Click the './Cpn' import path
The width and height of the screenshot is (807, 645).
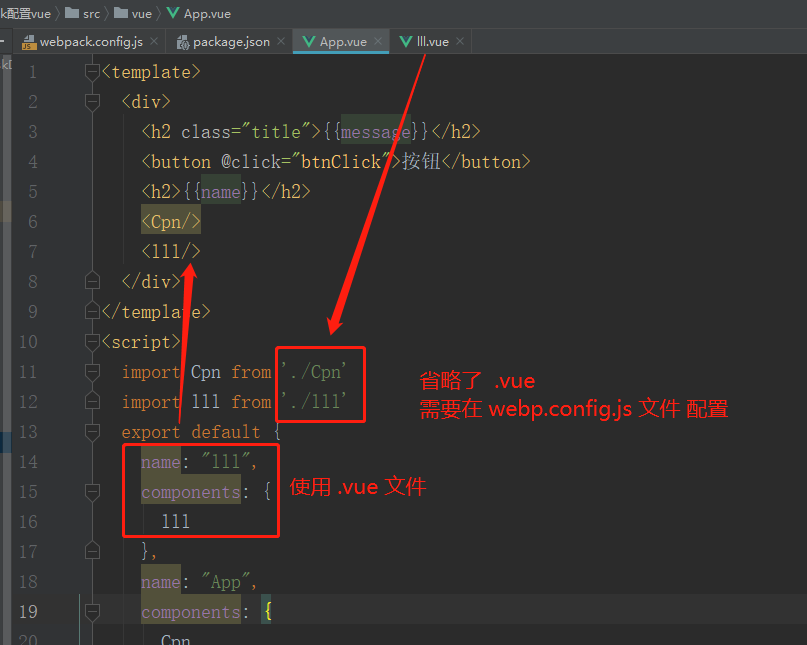tap(314, 372)
